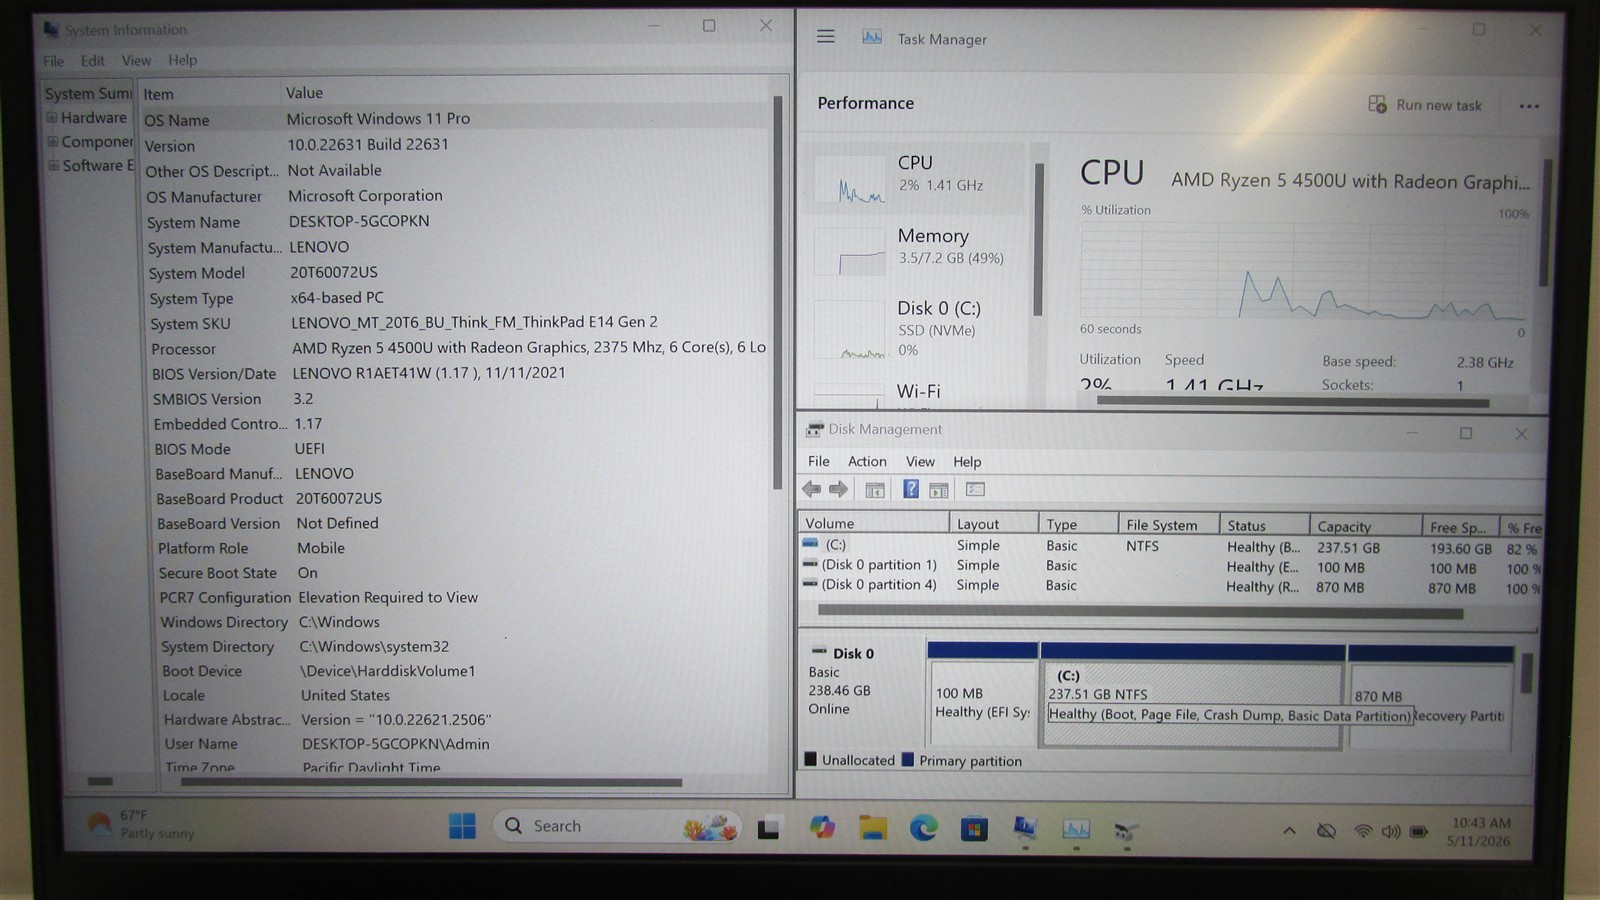
Task: Click Task Manager CPU details horizontal scrollbar
Action: [x=1292, y=402]
